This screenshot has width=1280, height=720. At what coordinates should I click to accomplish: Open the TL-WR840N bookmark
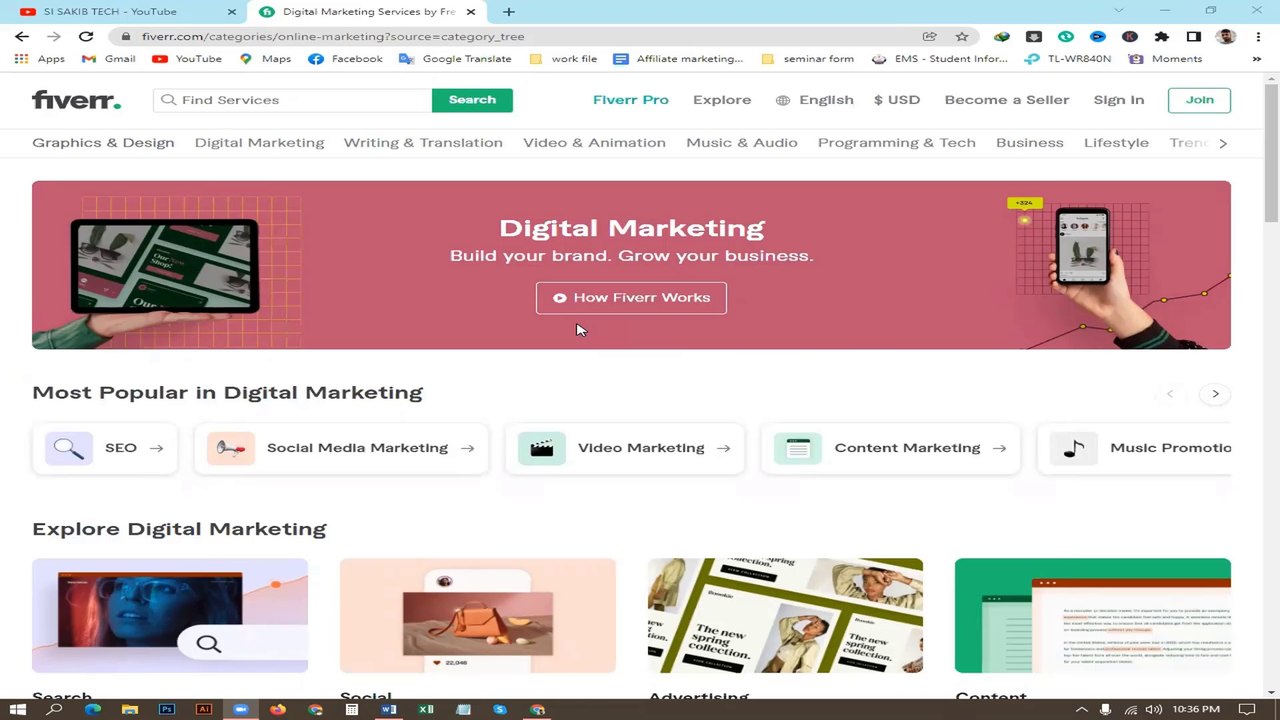click(x=1068, y=59)
